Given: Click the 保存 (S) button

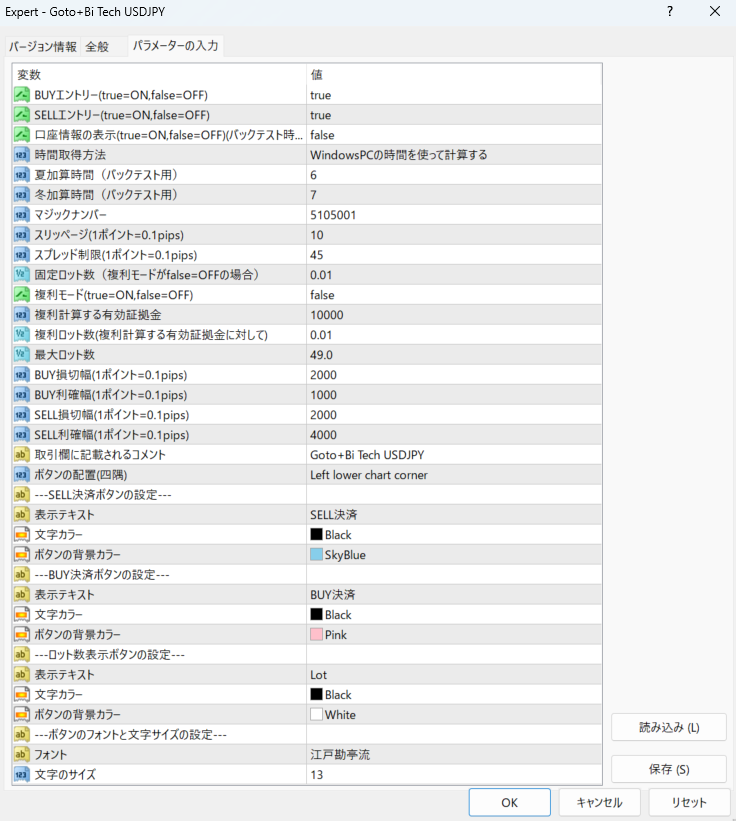Looking at the screenshot, I should click(669, 769).
